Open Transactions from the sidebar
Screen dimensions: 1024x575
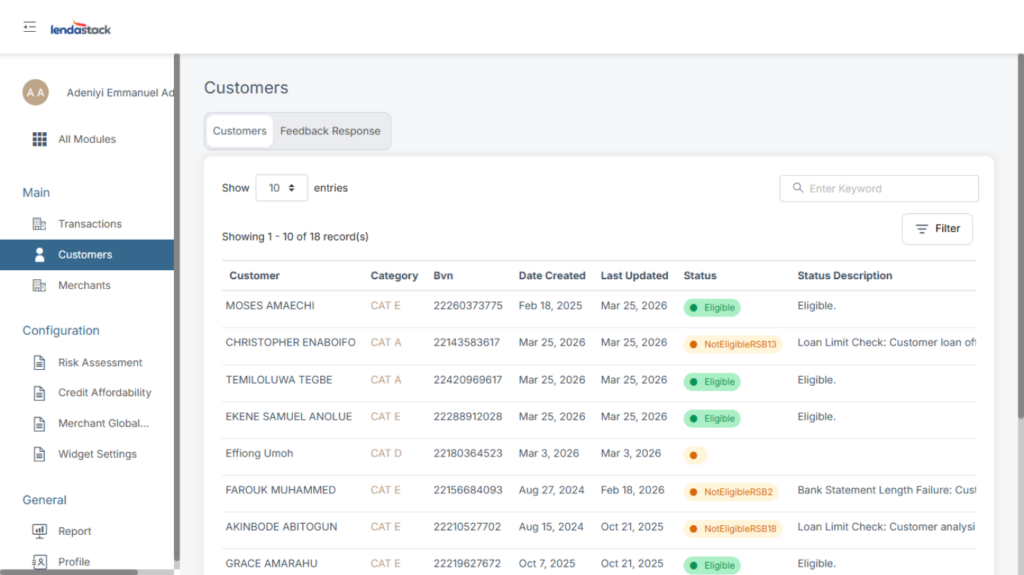(x=89, y=224)
